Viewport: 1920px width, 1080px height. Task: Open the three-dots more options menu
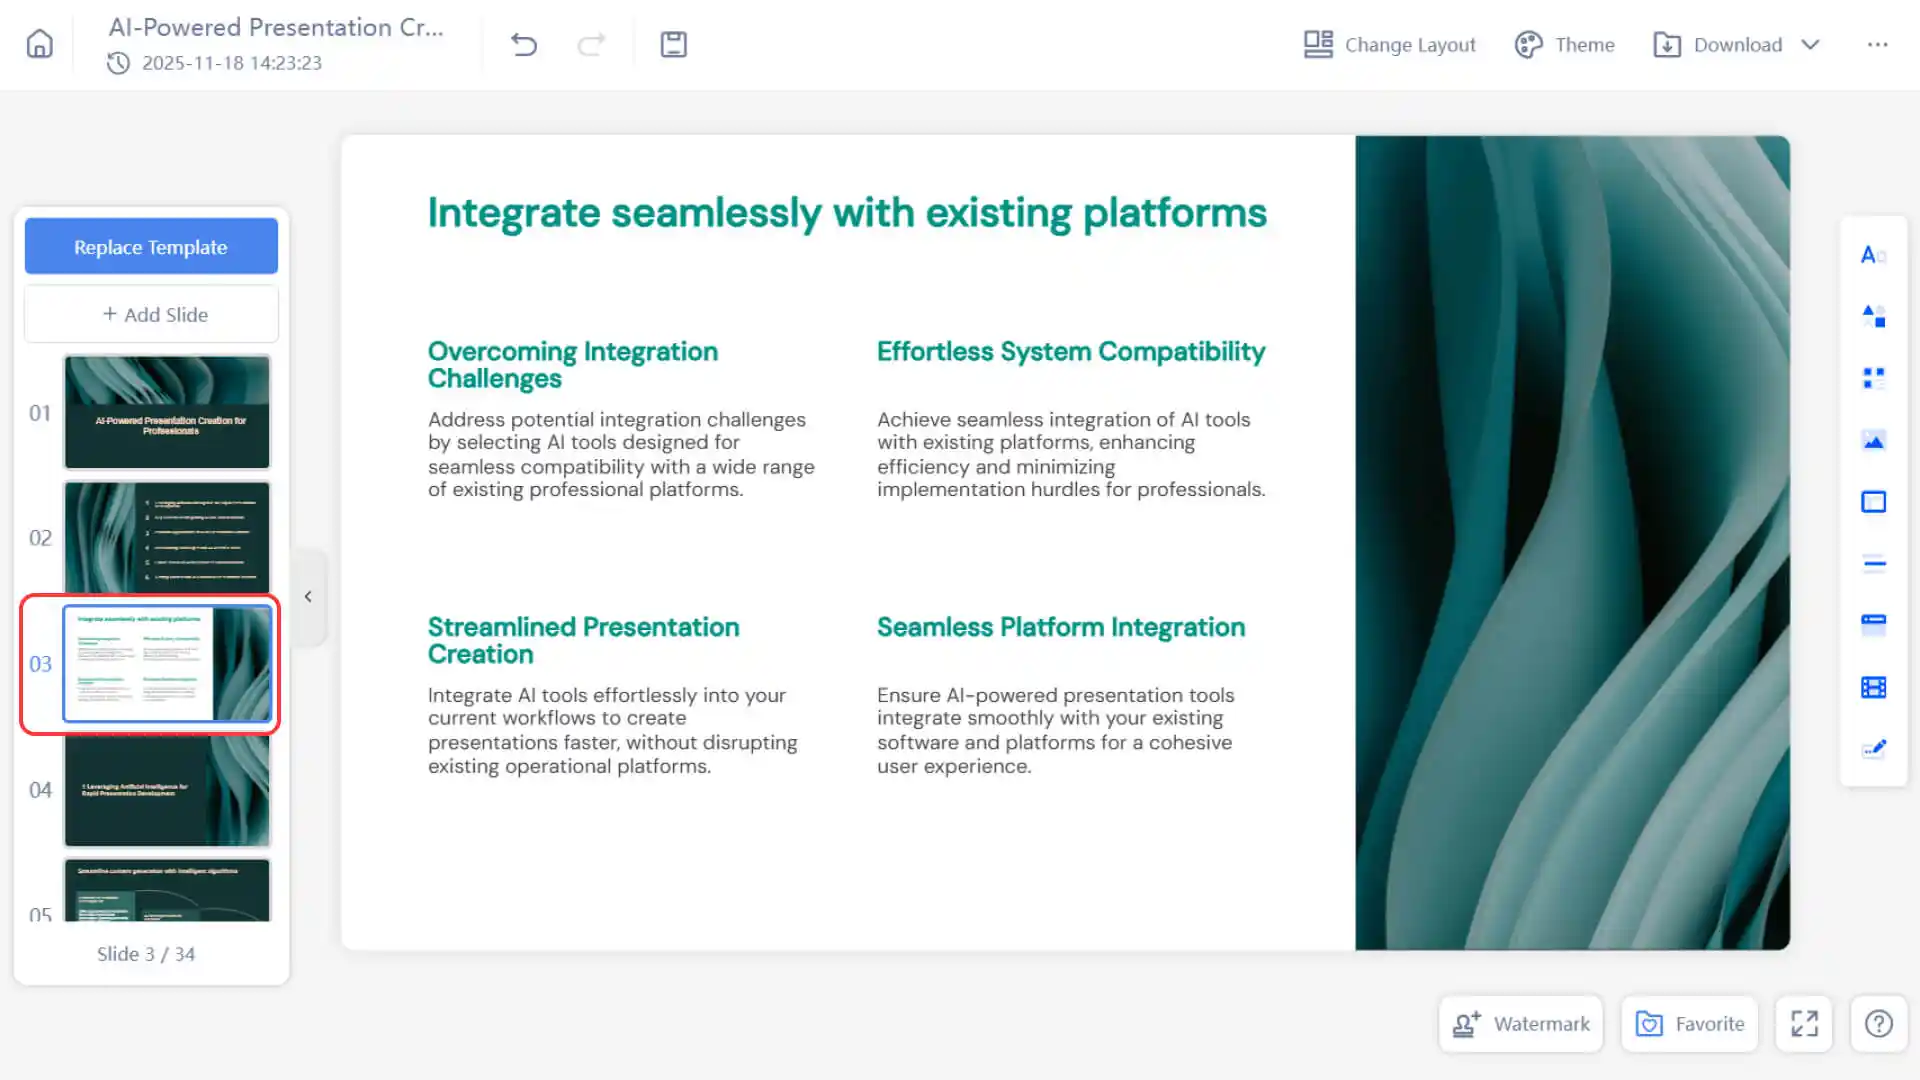pyautogui.click(x=1878, y=45)
